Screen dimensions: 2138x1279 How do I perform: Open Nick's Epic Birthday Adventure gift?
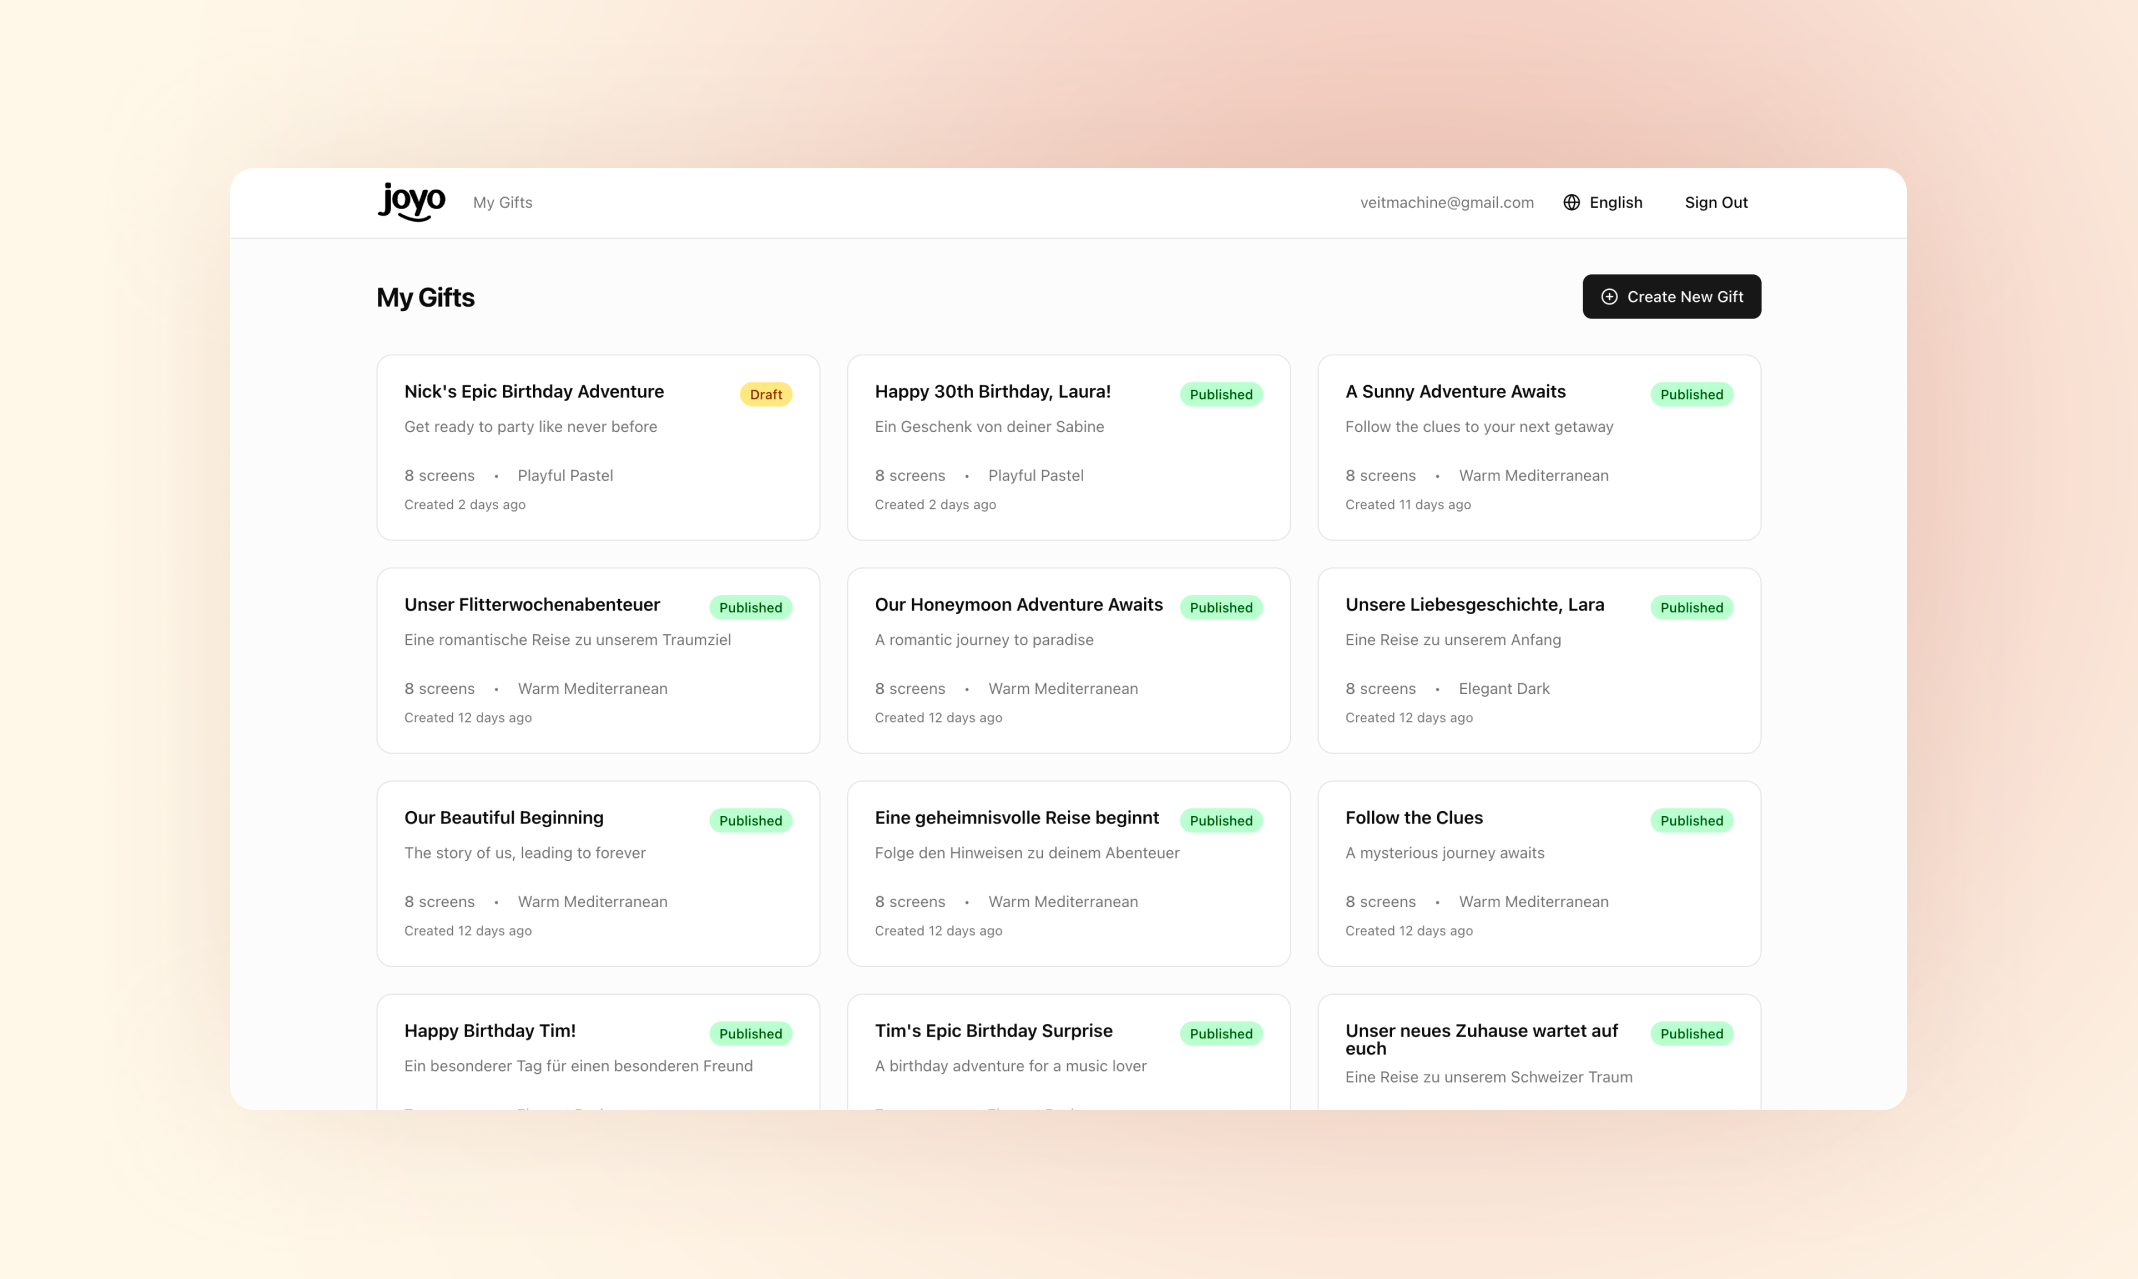point(534,392)
